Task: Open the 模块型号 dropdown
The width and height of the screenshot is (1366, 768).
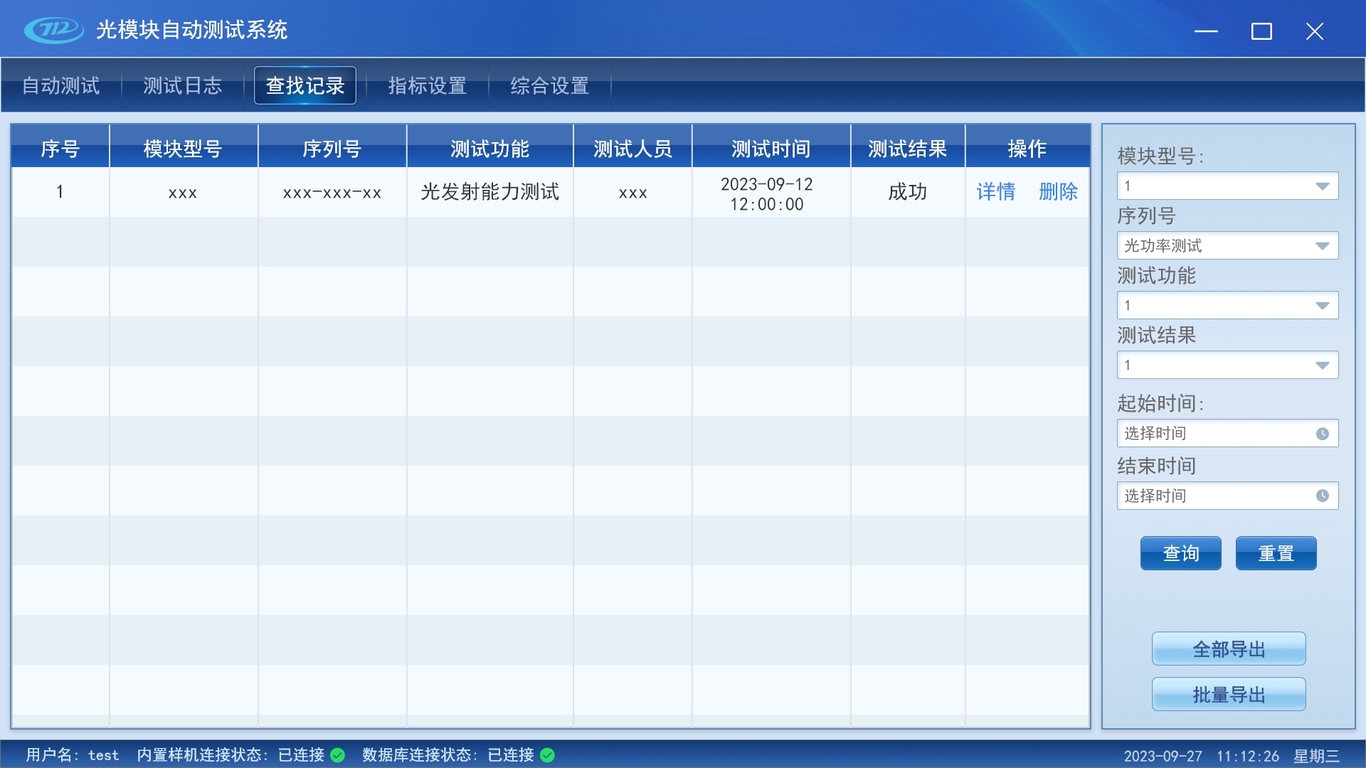Action: pyautogui.click(x=1227, y=186)
